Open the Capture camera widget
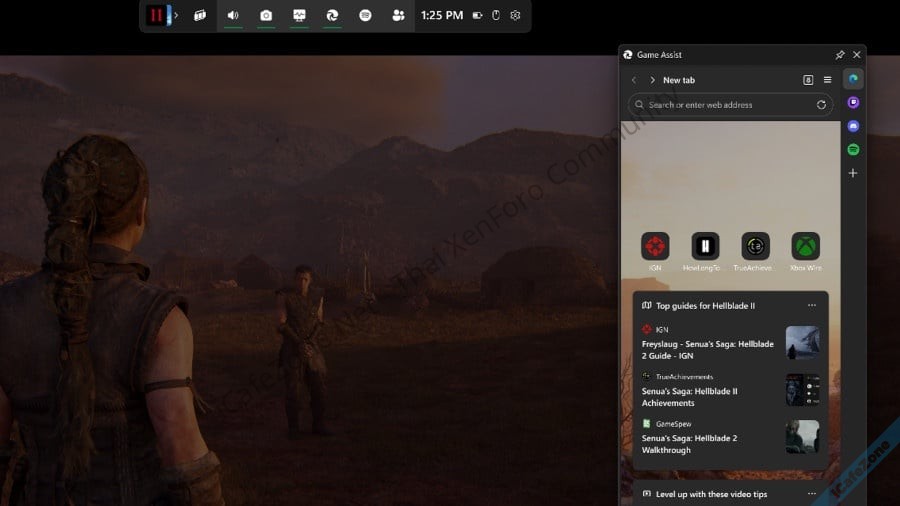The width and height of the screenshot is (900, 506). (266, 16)
